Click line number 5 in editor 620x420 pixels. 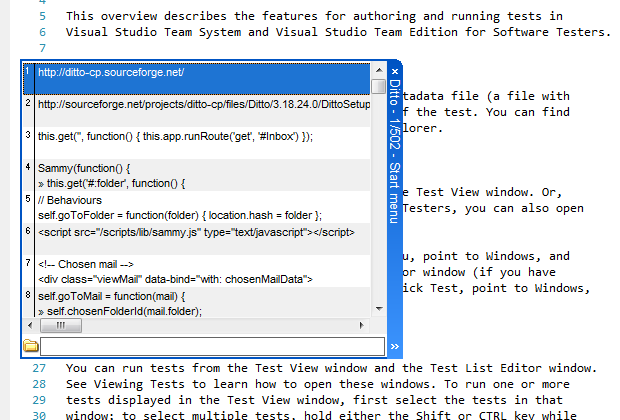[42, 16]
